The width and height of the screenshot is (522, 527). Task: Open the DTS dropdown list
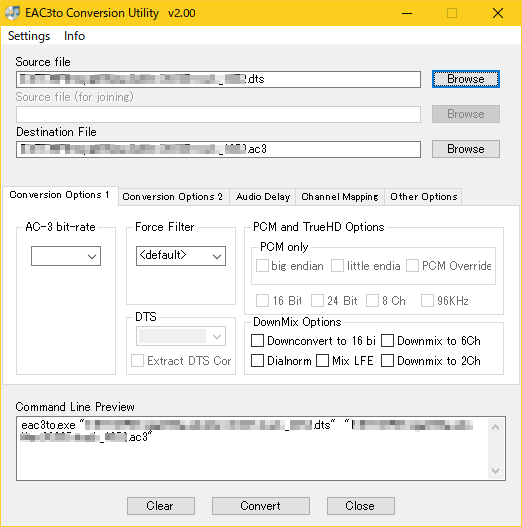point(181,336)
